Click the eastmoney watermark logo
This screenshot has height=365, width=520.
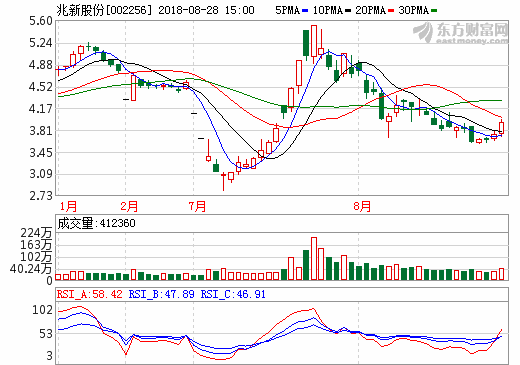(x=461, y=33)
